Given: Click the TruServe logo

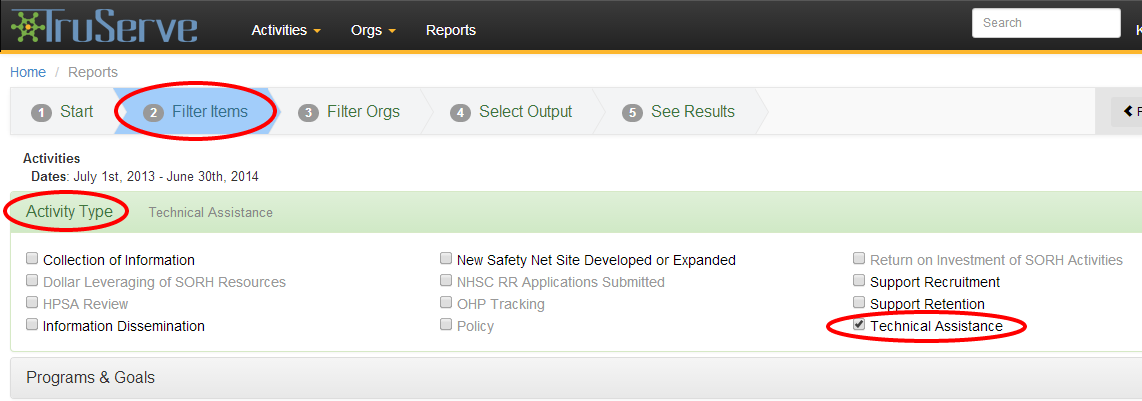Looking at the screenshot, I should click(103, 26).
